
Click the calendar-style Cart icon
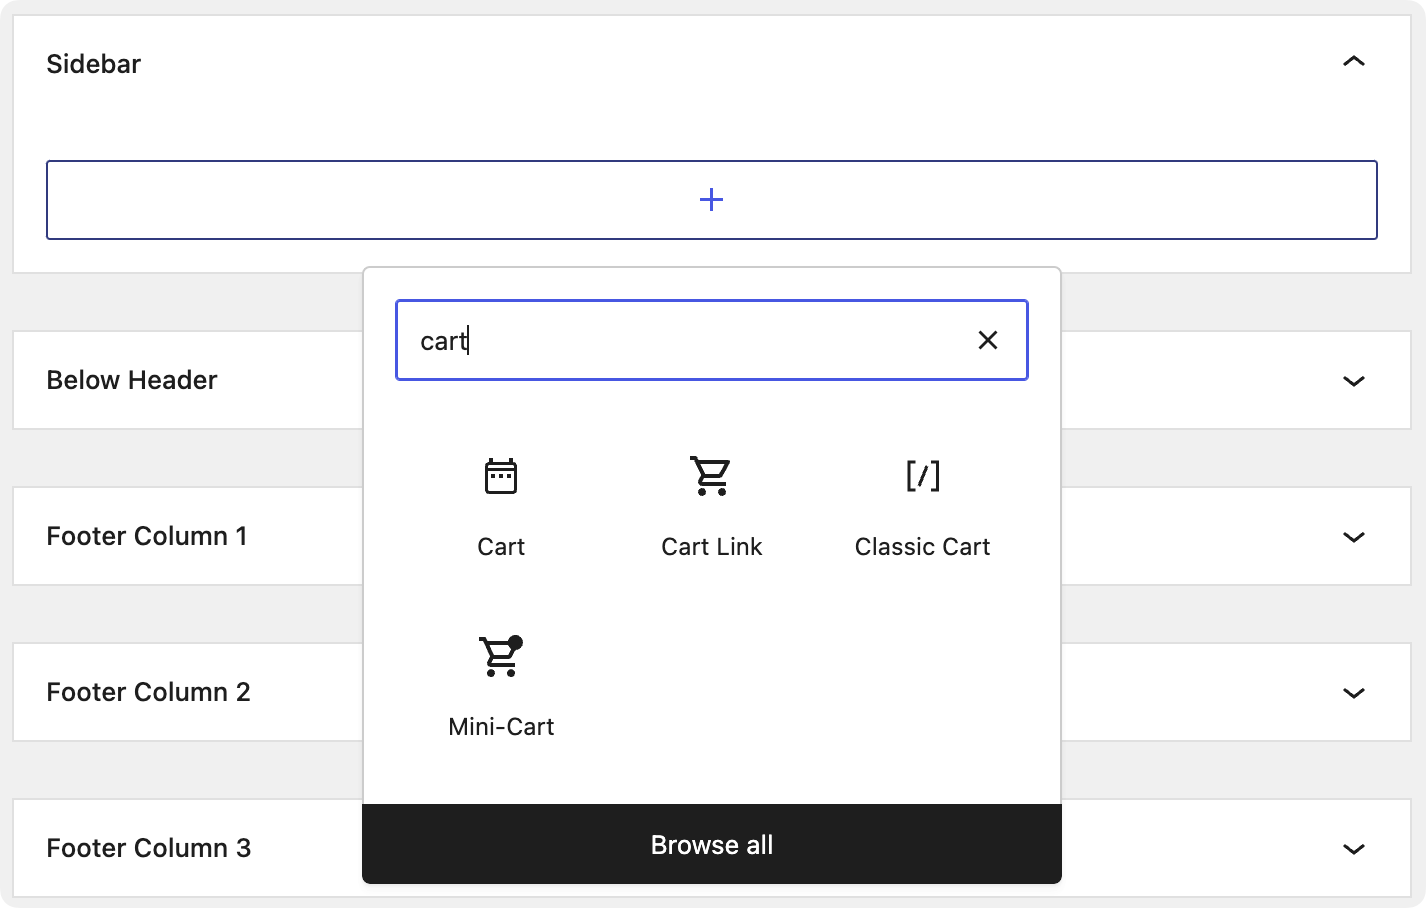[501, 476]
